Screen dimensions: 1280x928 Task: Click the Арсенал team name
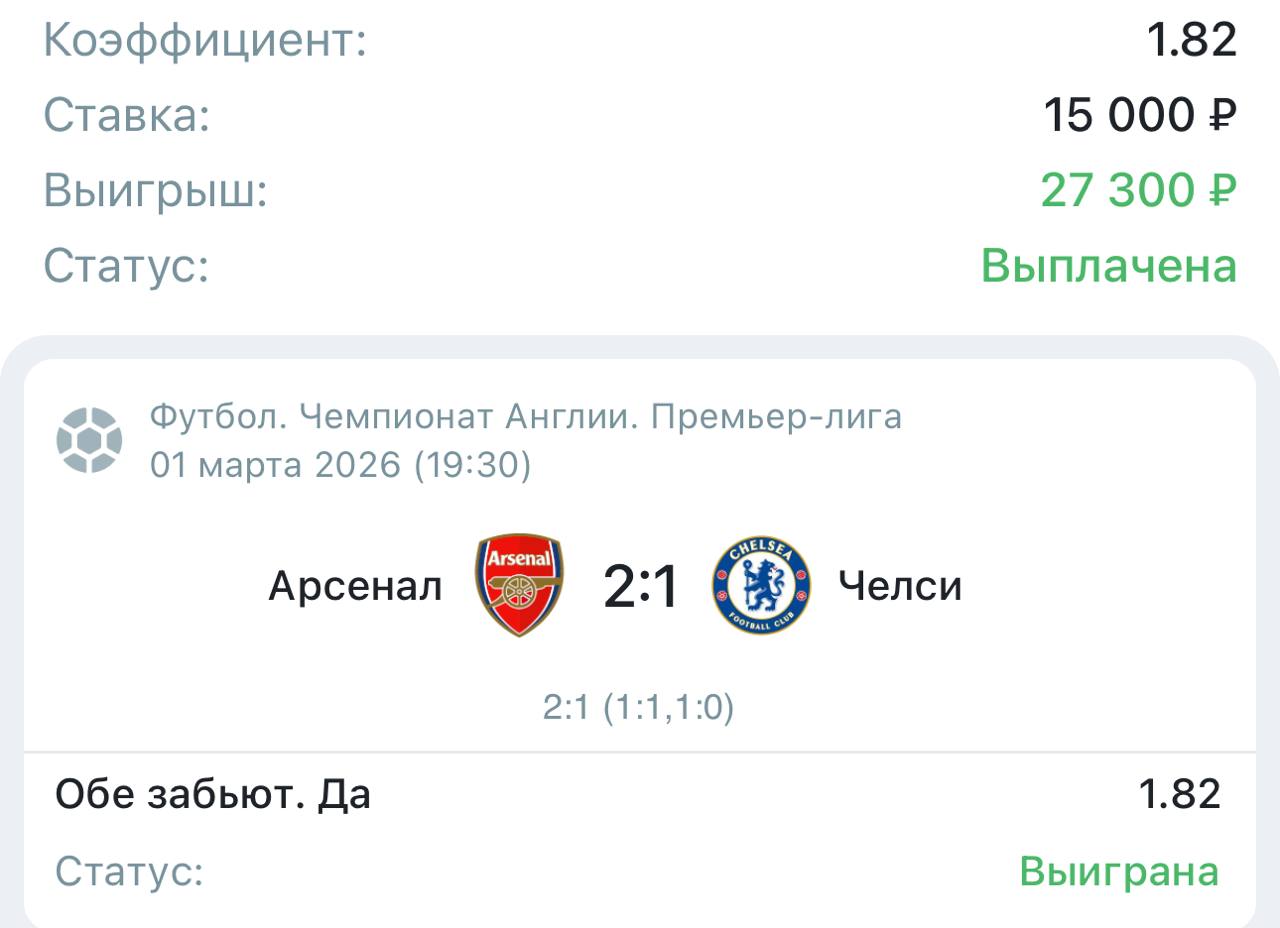355,586
